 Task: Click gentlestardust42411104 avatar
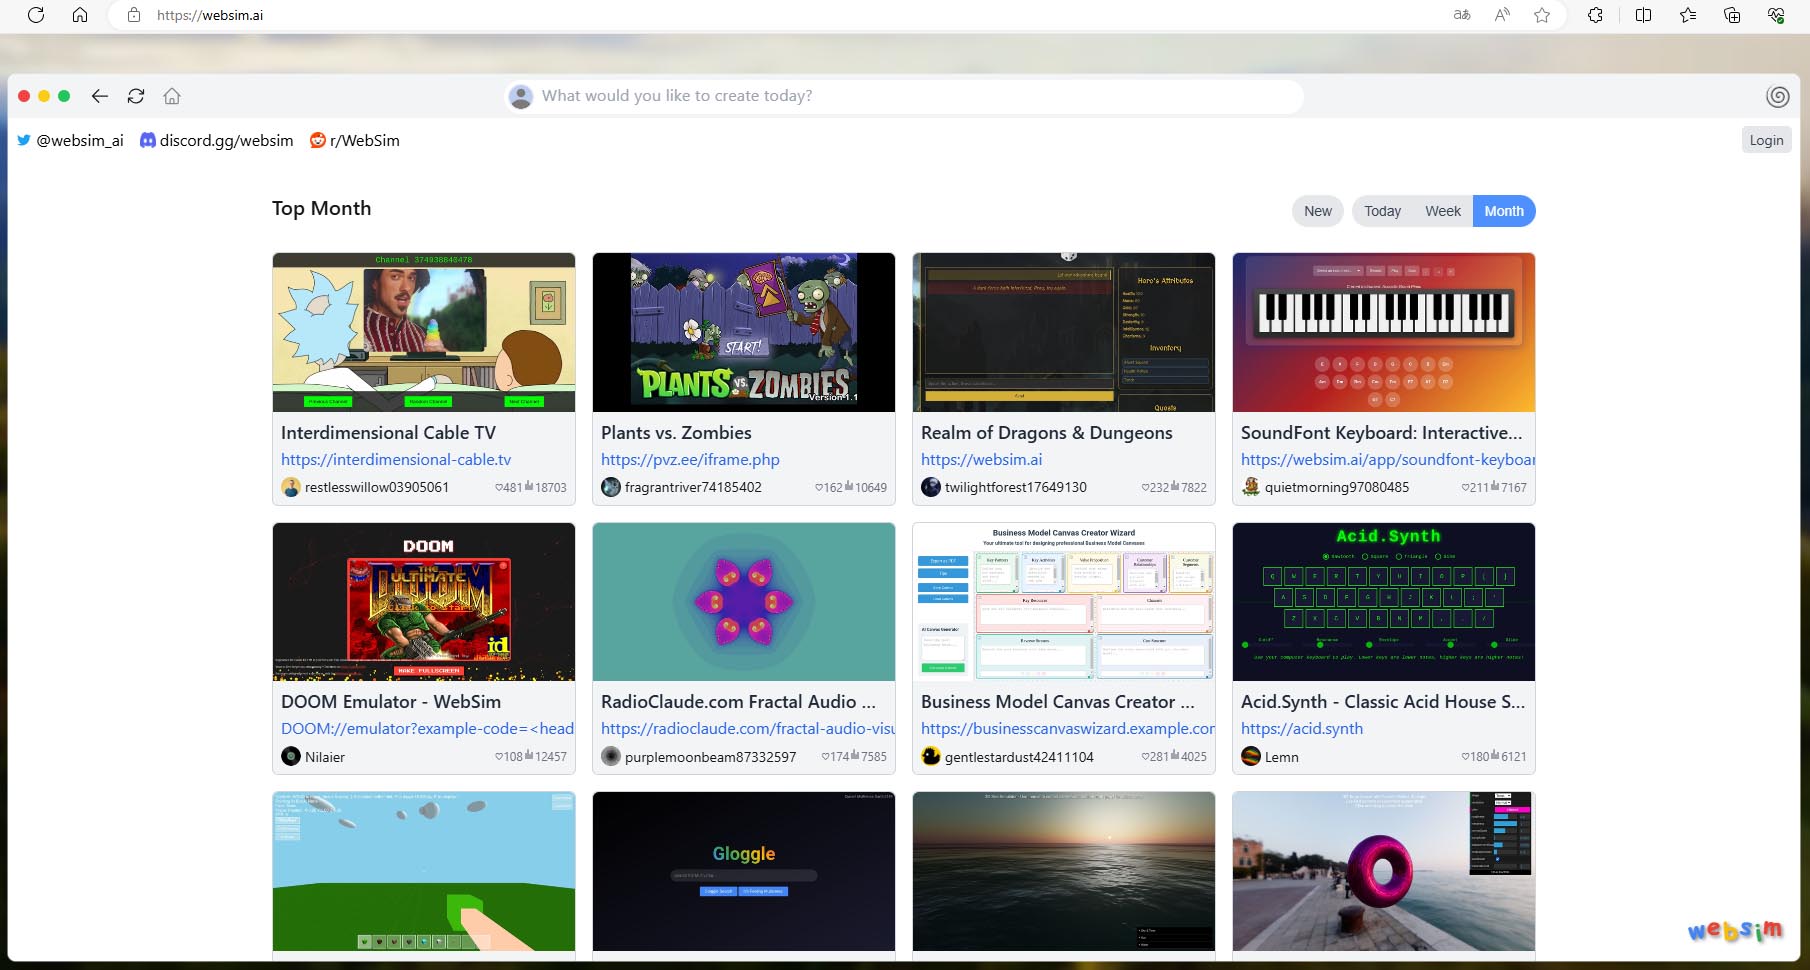point(931,756)
